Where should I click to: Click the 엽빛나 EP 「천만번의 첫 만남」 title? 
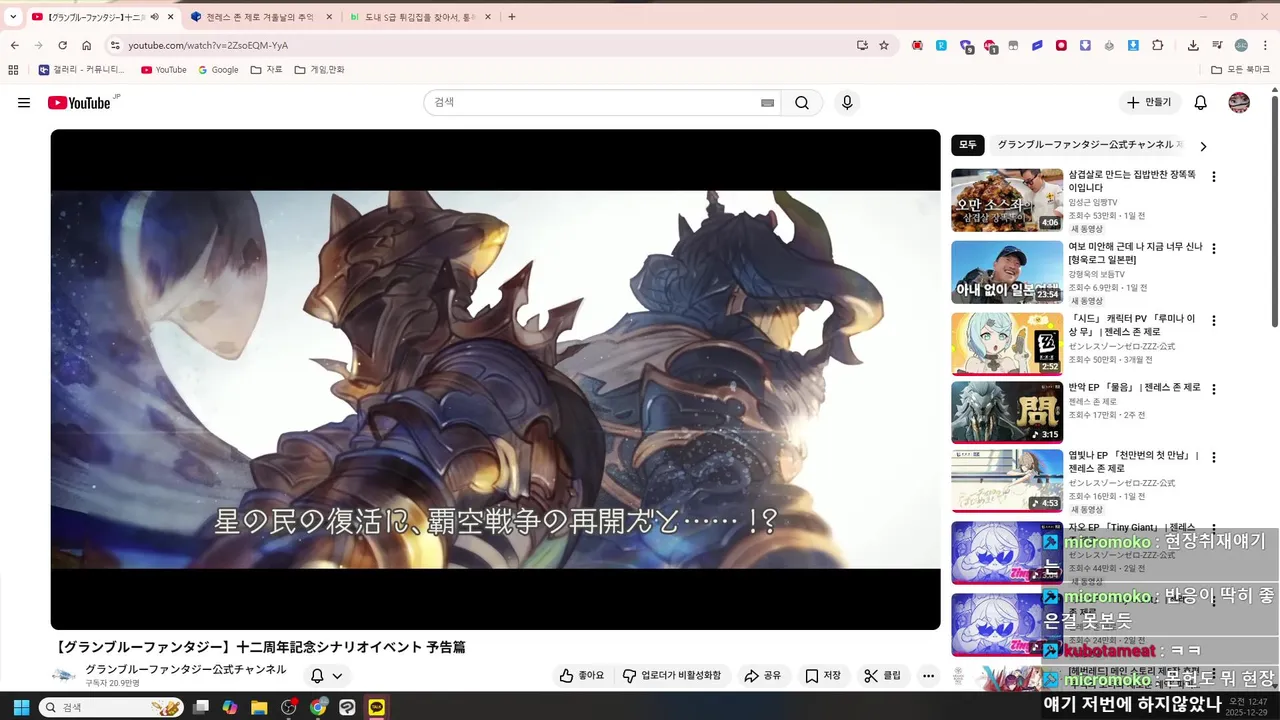tap(1133, 462)
